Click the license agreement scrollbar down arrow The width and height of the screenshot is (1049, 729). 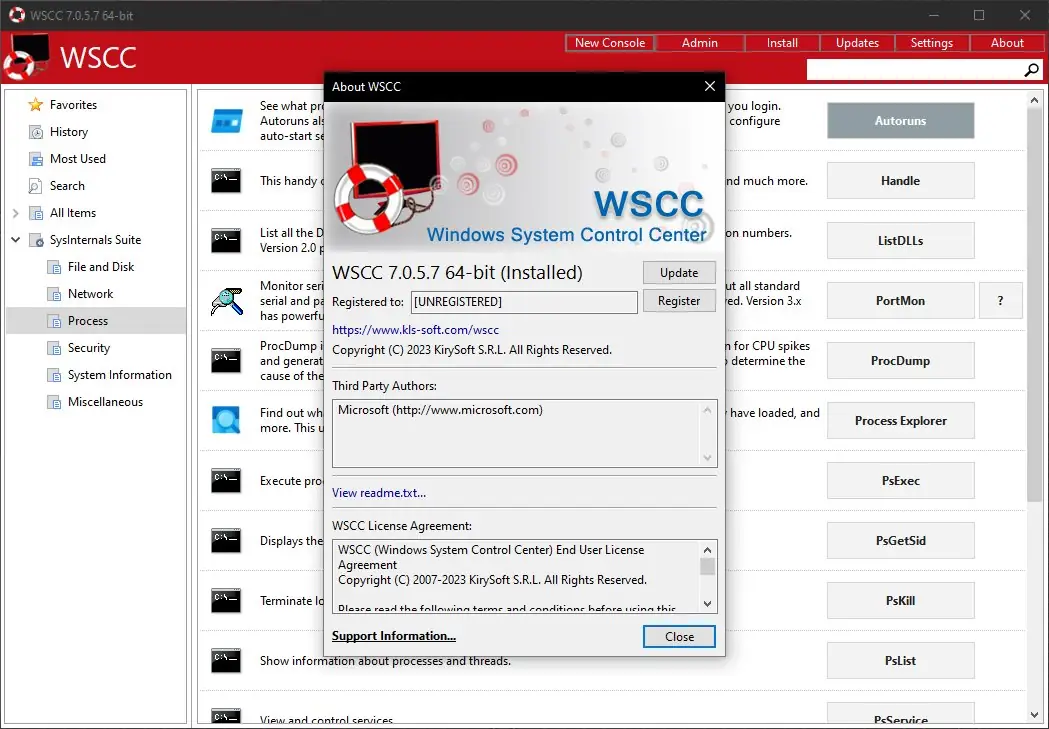[708, 602]
